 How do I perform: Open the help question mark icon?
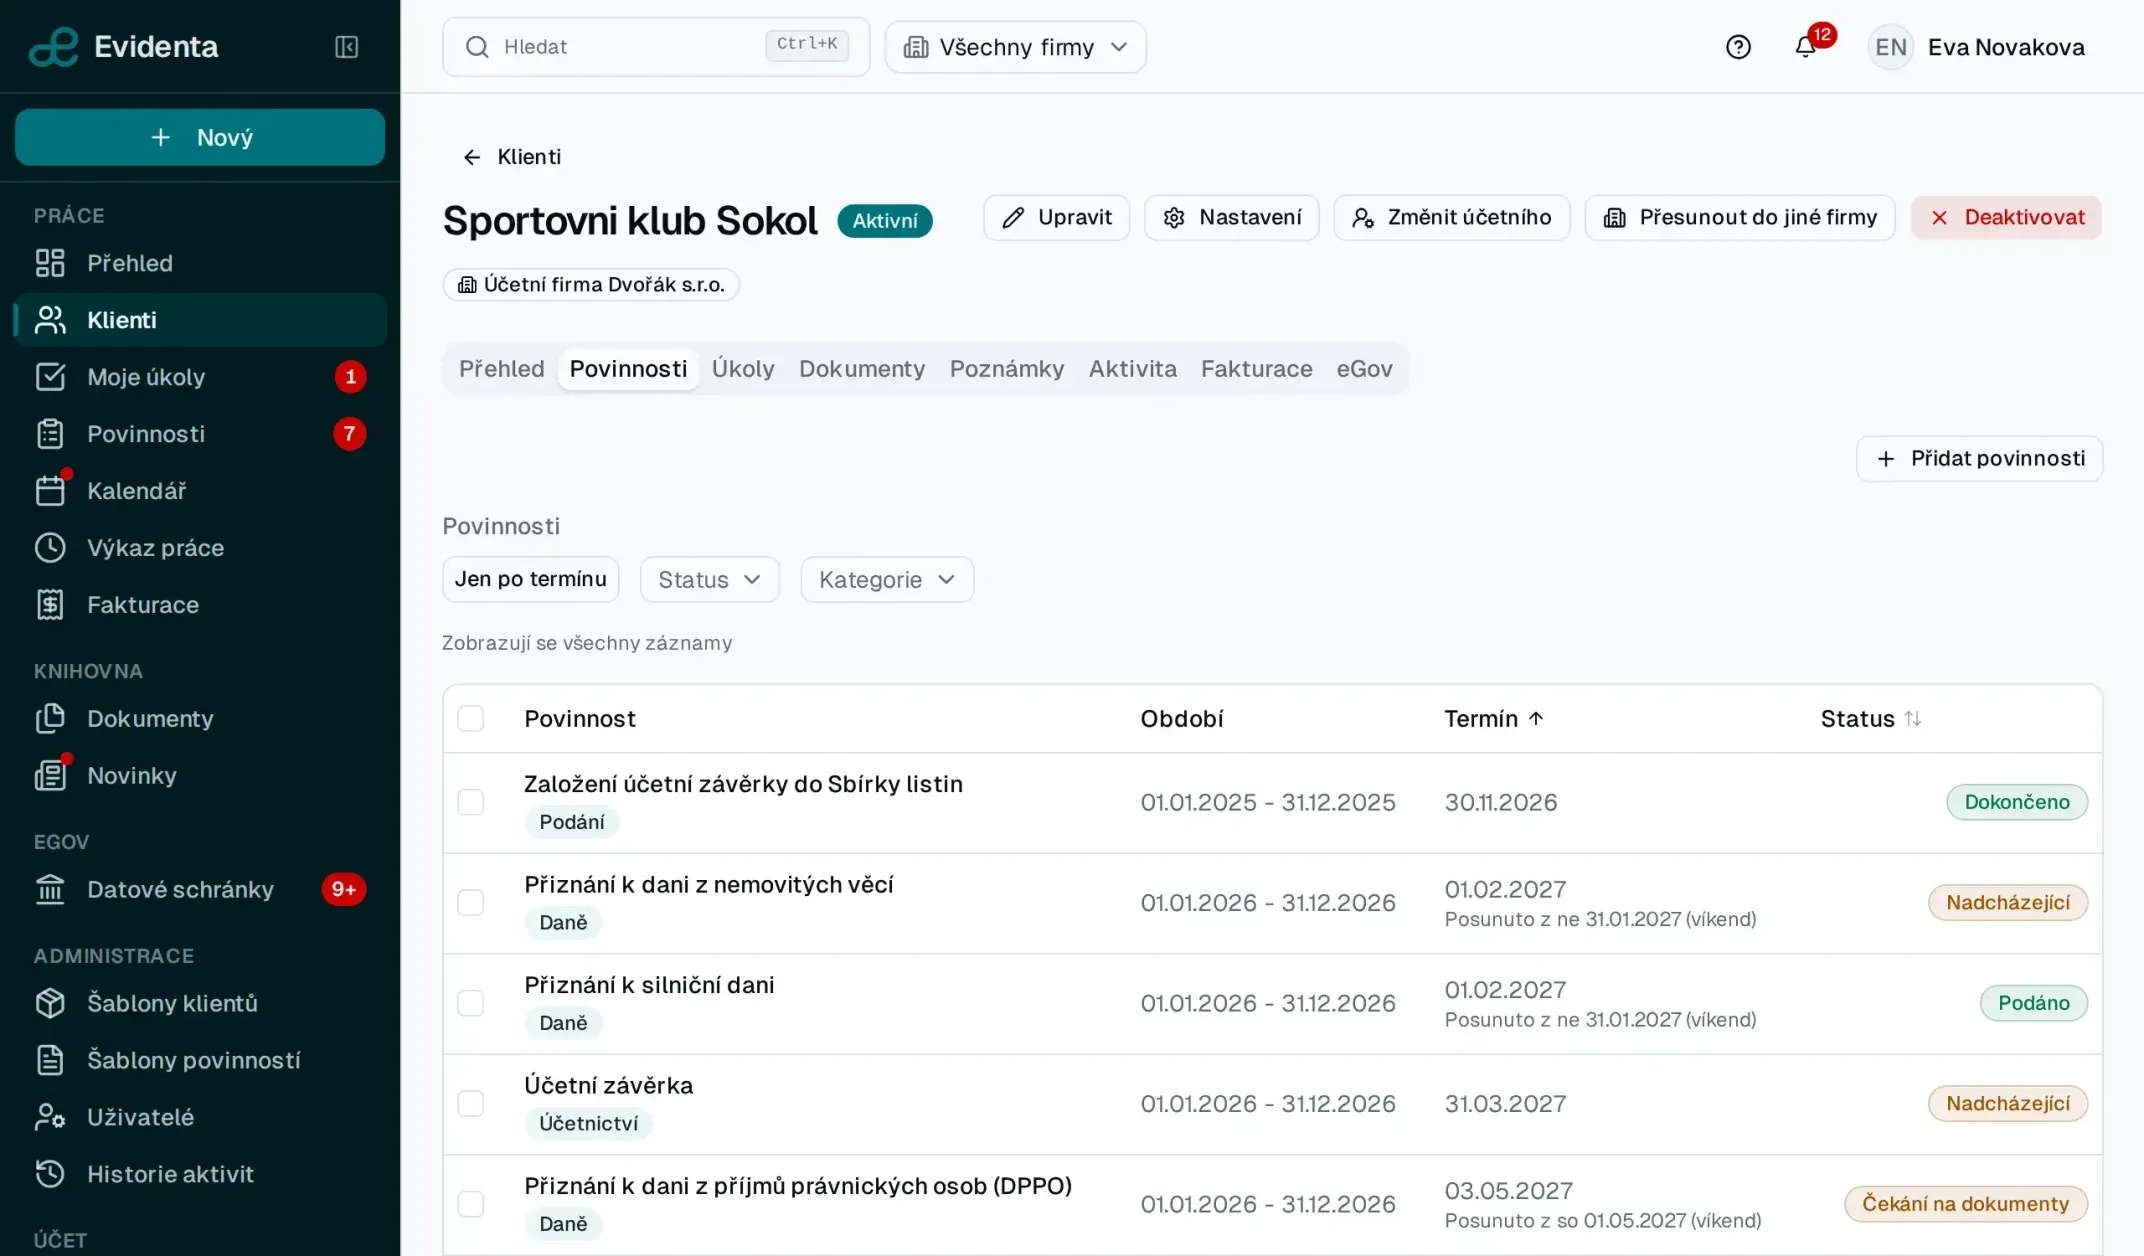click(x=1738, y=47)
